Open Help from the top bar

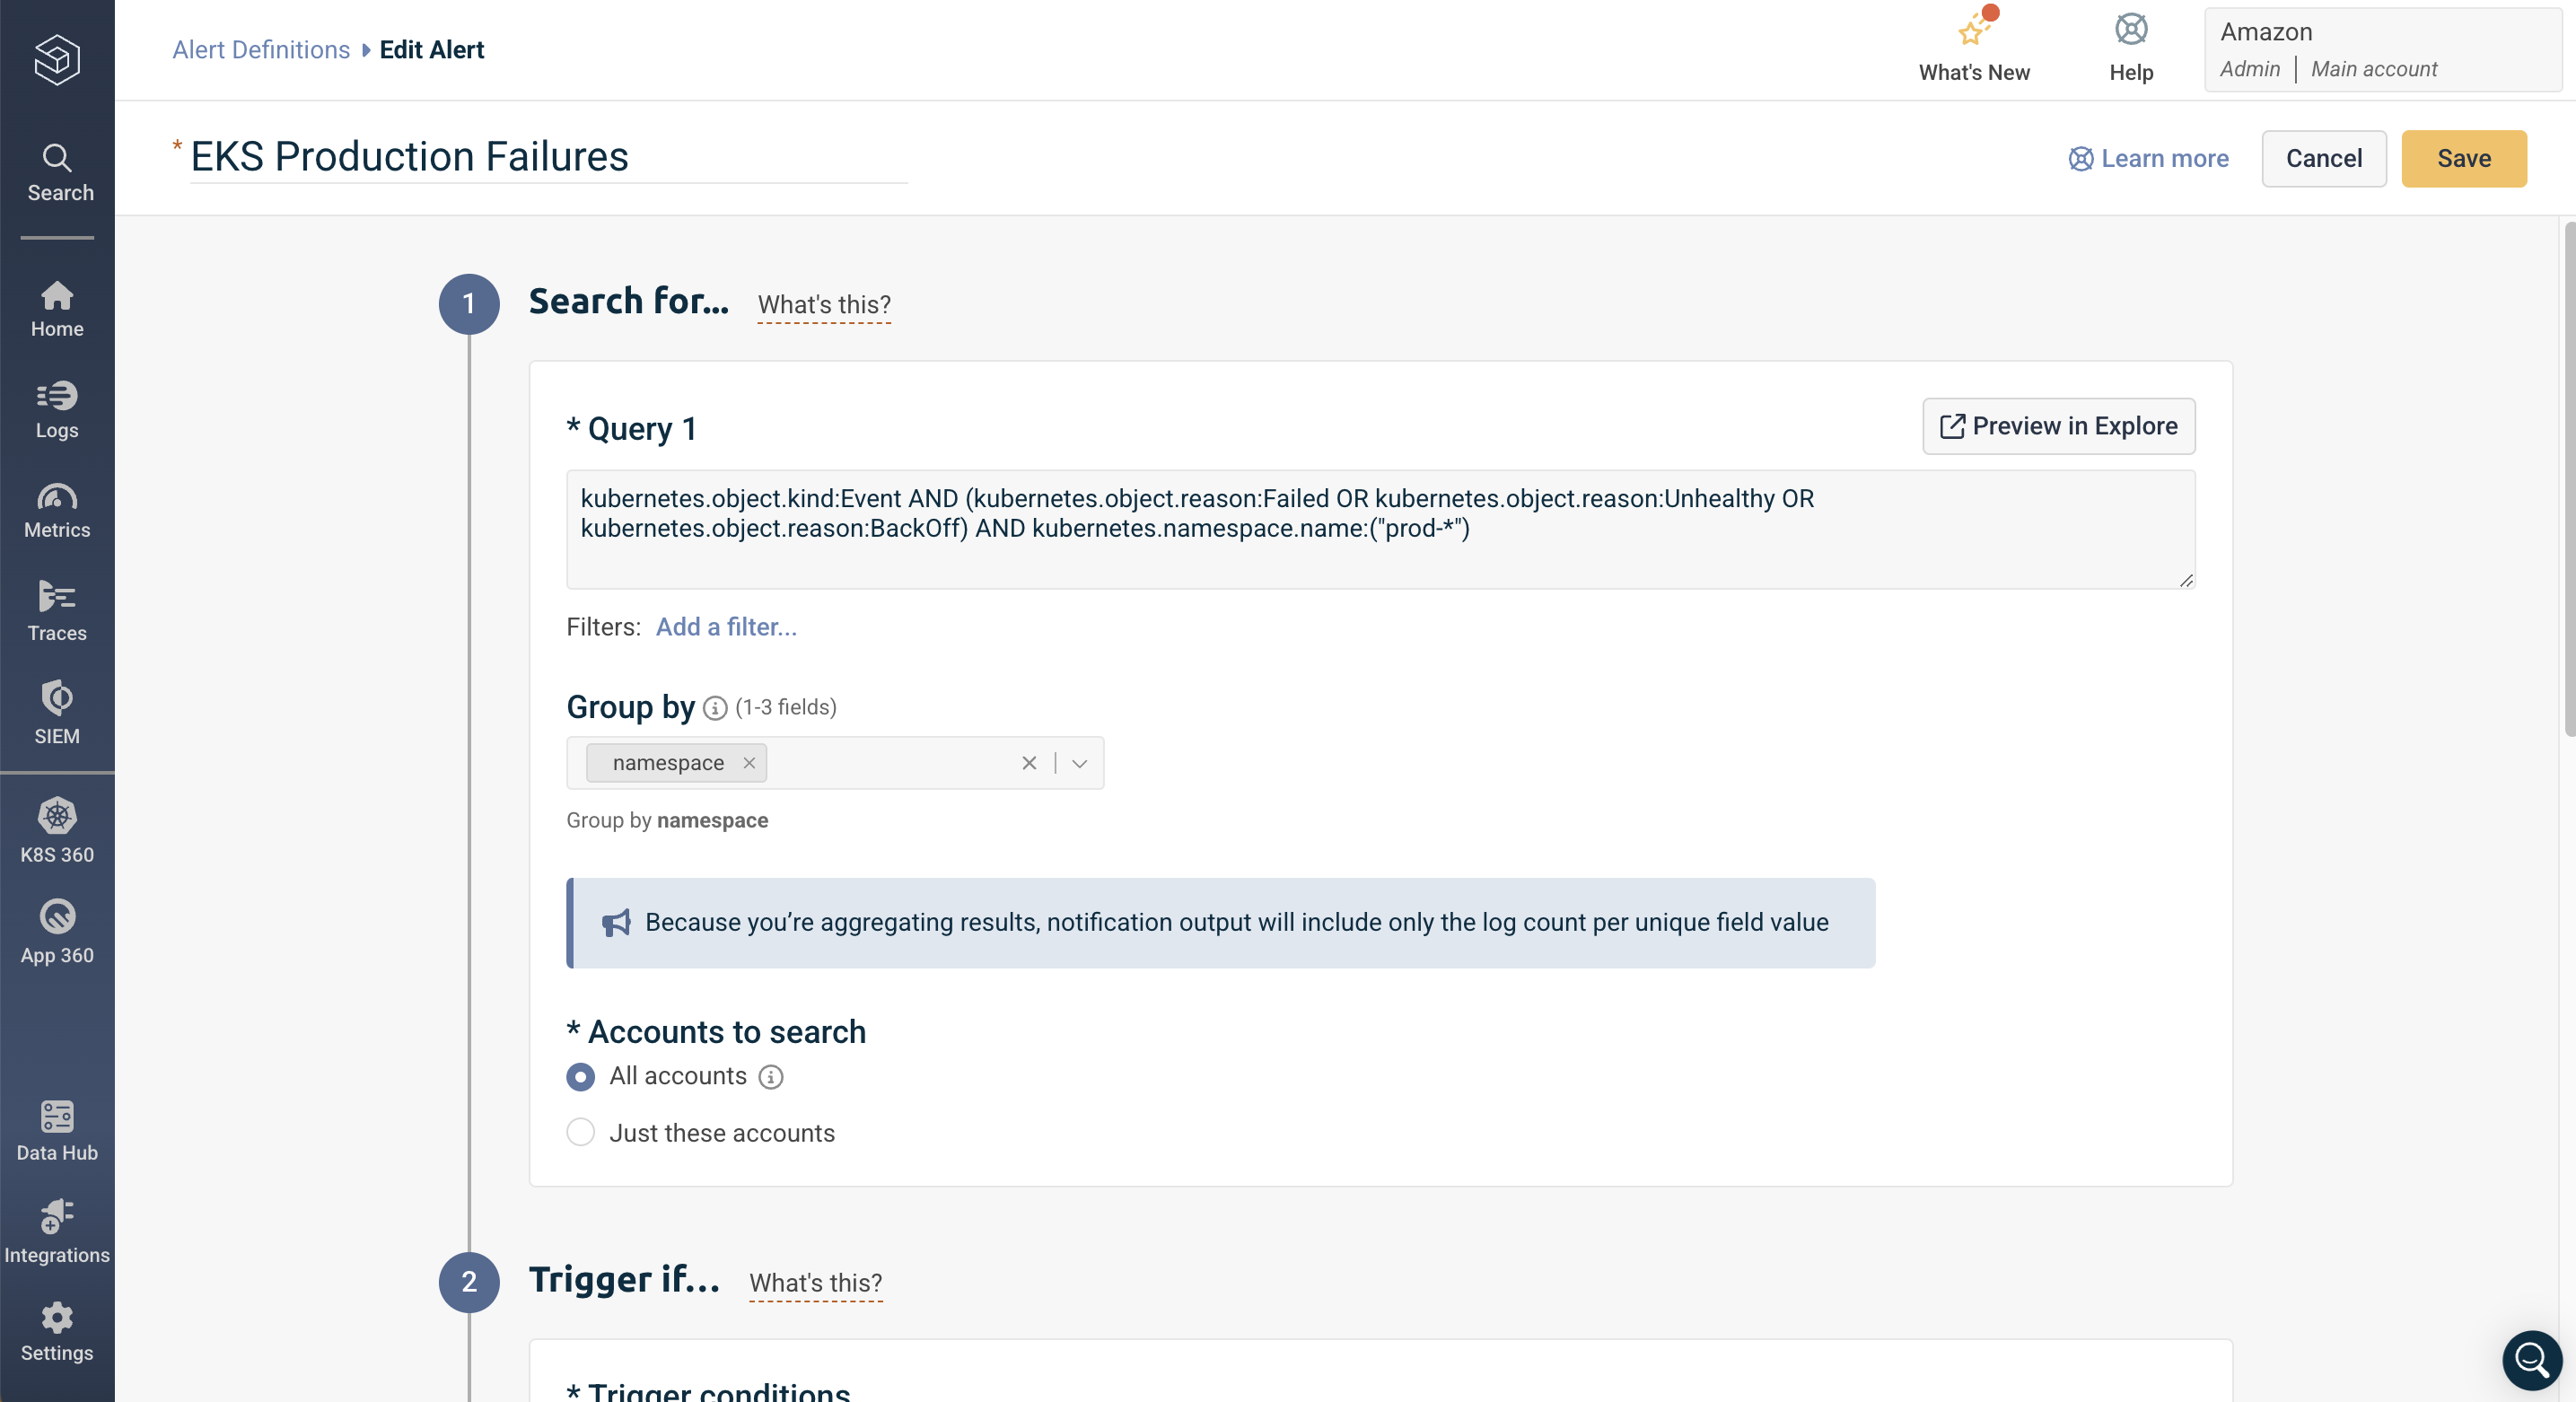click(x=2131, y=47)
